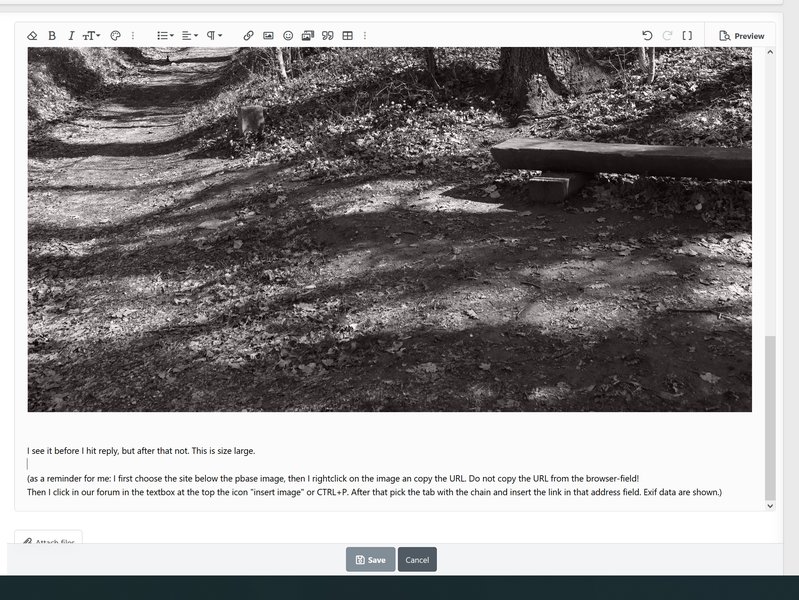Click the Preview button
Image resolution: width=799 pixels, height=600 pixels.
coord(741,36)
